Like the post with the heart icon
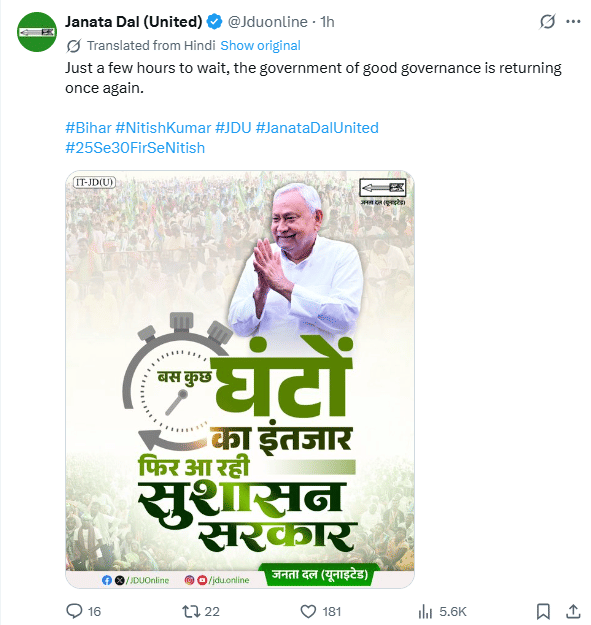This screenshot has width=591, height=625. pos(308,611)
